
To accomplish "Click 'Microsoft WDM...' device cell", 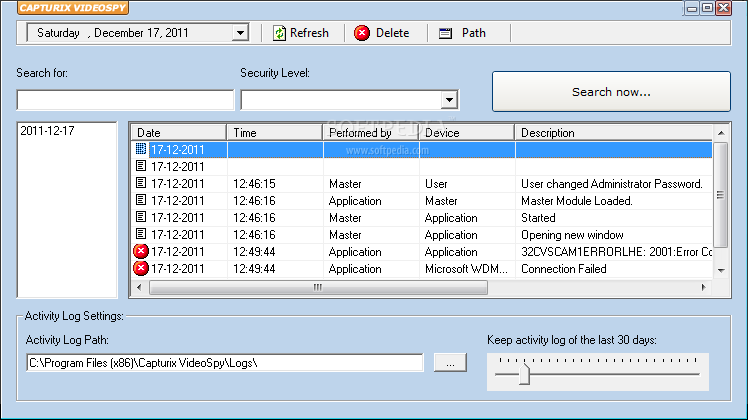I will [466, 269].
